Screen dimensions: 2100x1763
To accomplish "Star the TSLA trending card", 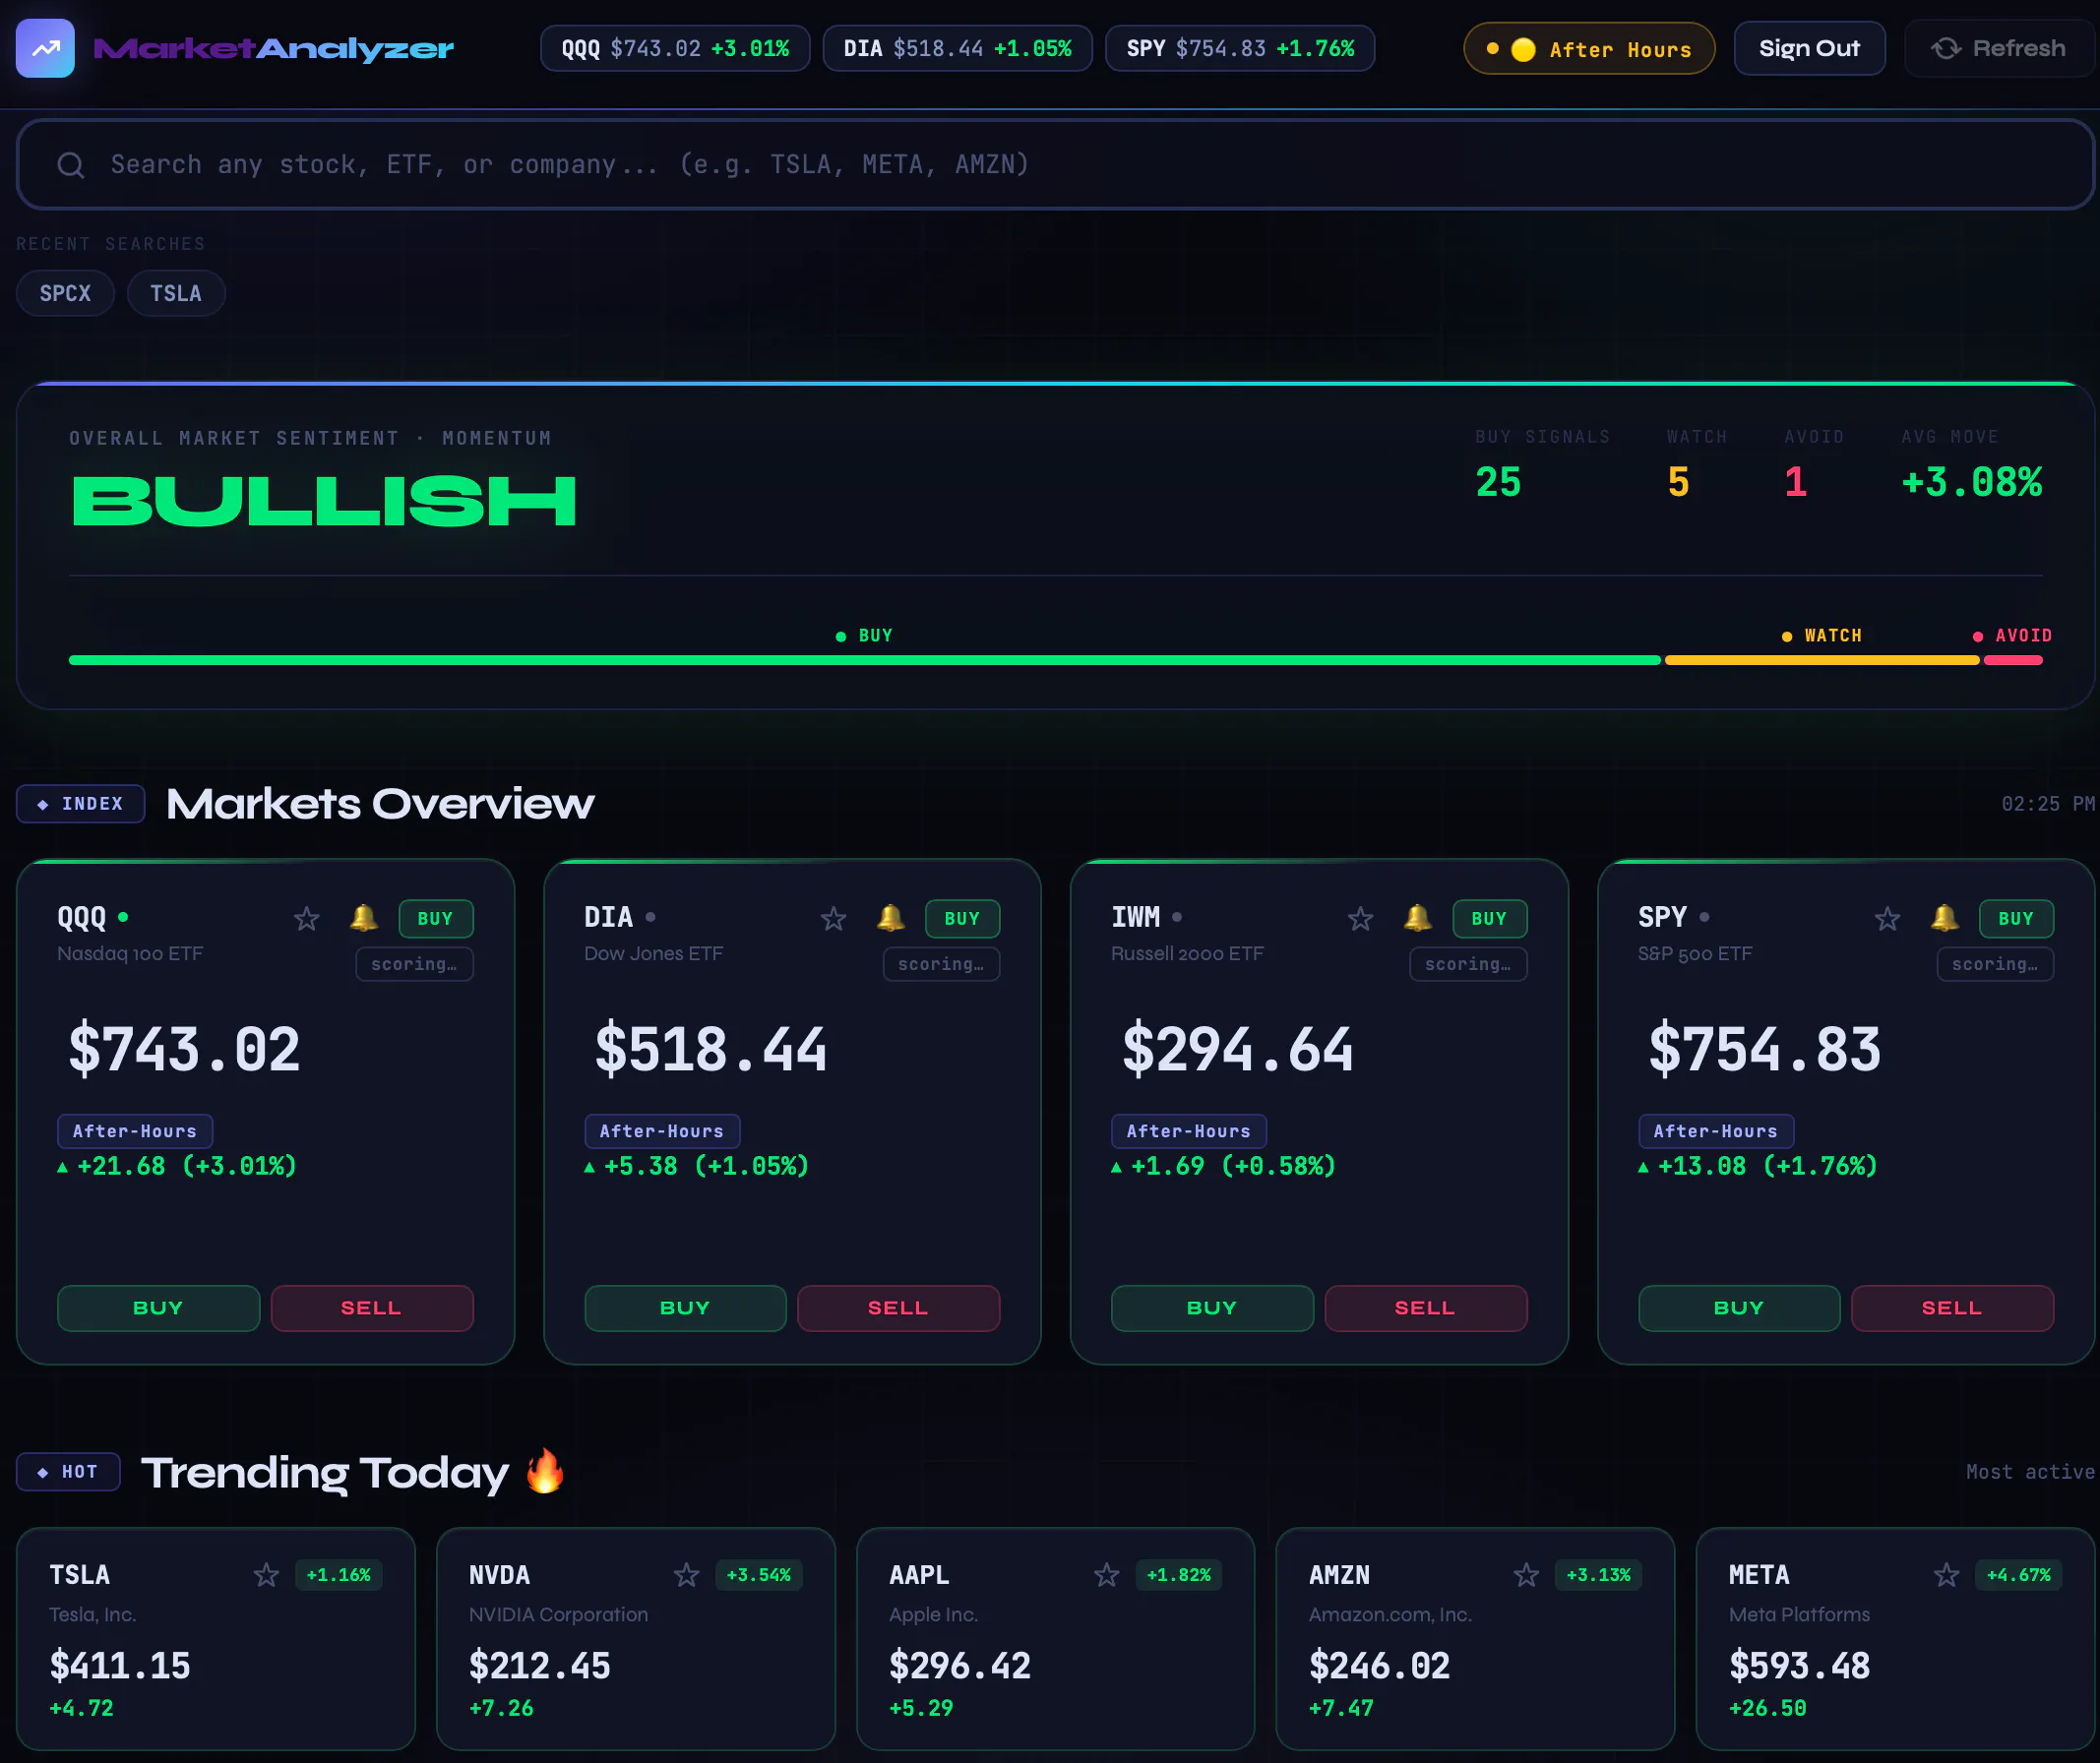I will pos(267,1575).
